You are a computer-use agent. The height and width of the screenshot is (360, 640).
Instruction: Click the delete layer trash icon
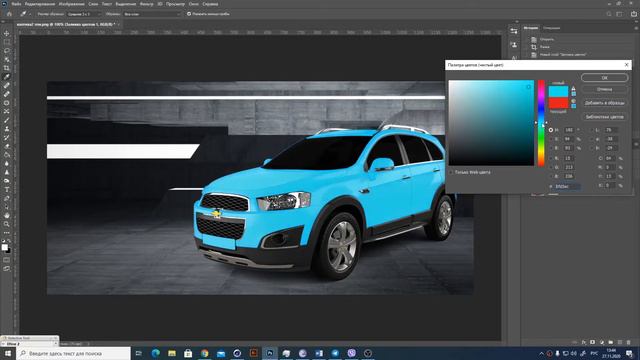pos(628,342)
